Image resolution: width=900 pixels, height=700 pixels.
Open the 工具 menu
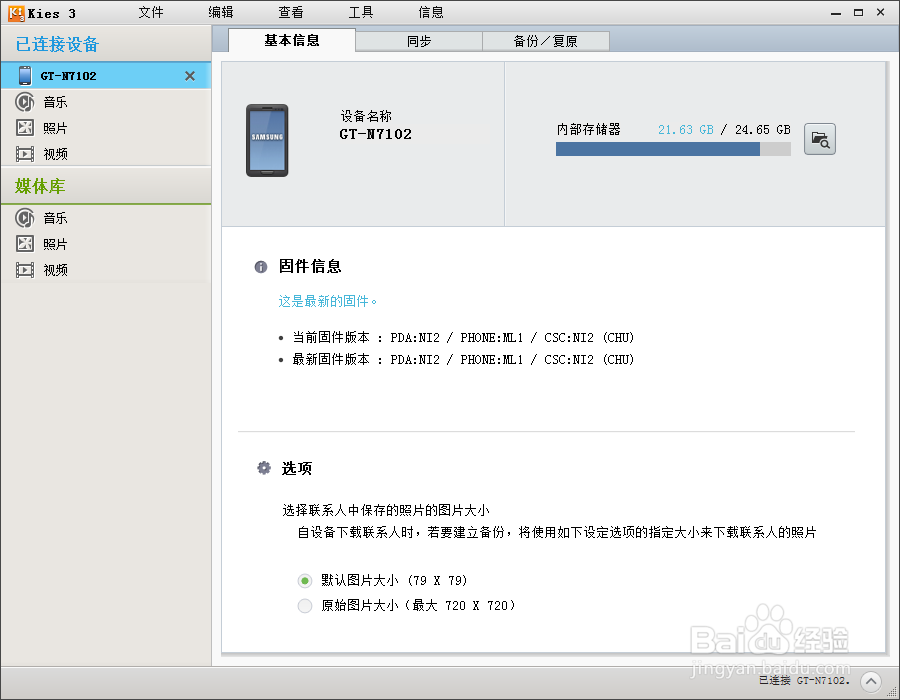point(361,12)
